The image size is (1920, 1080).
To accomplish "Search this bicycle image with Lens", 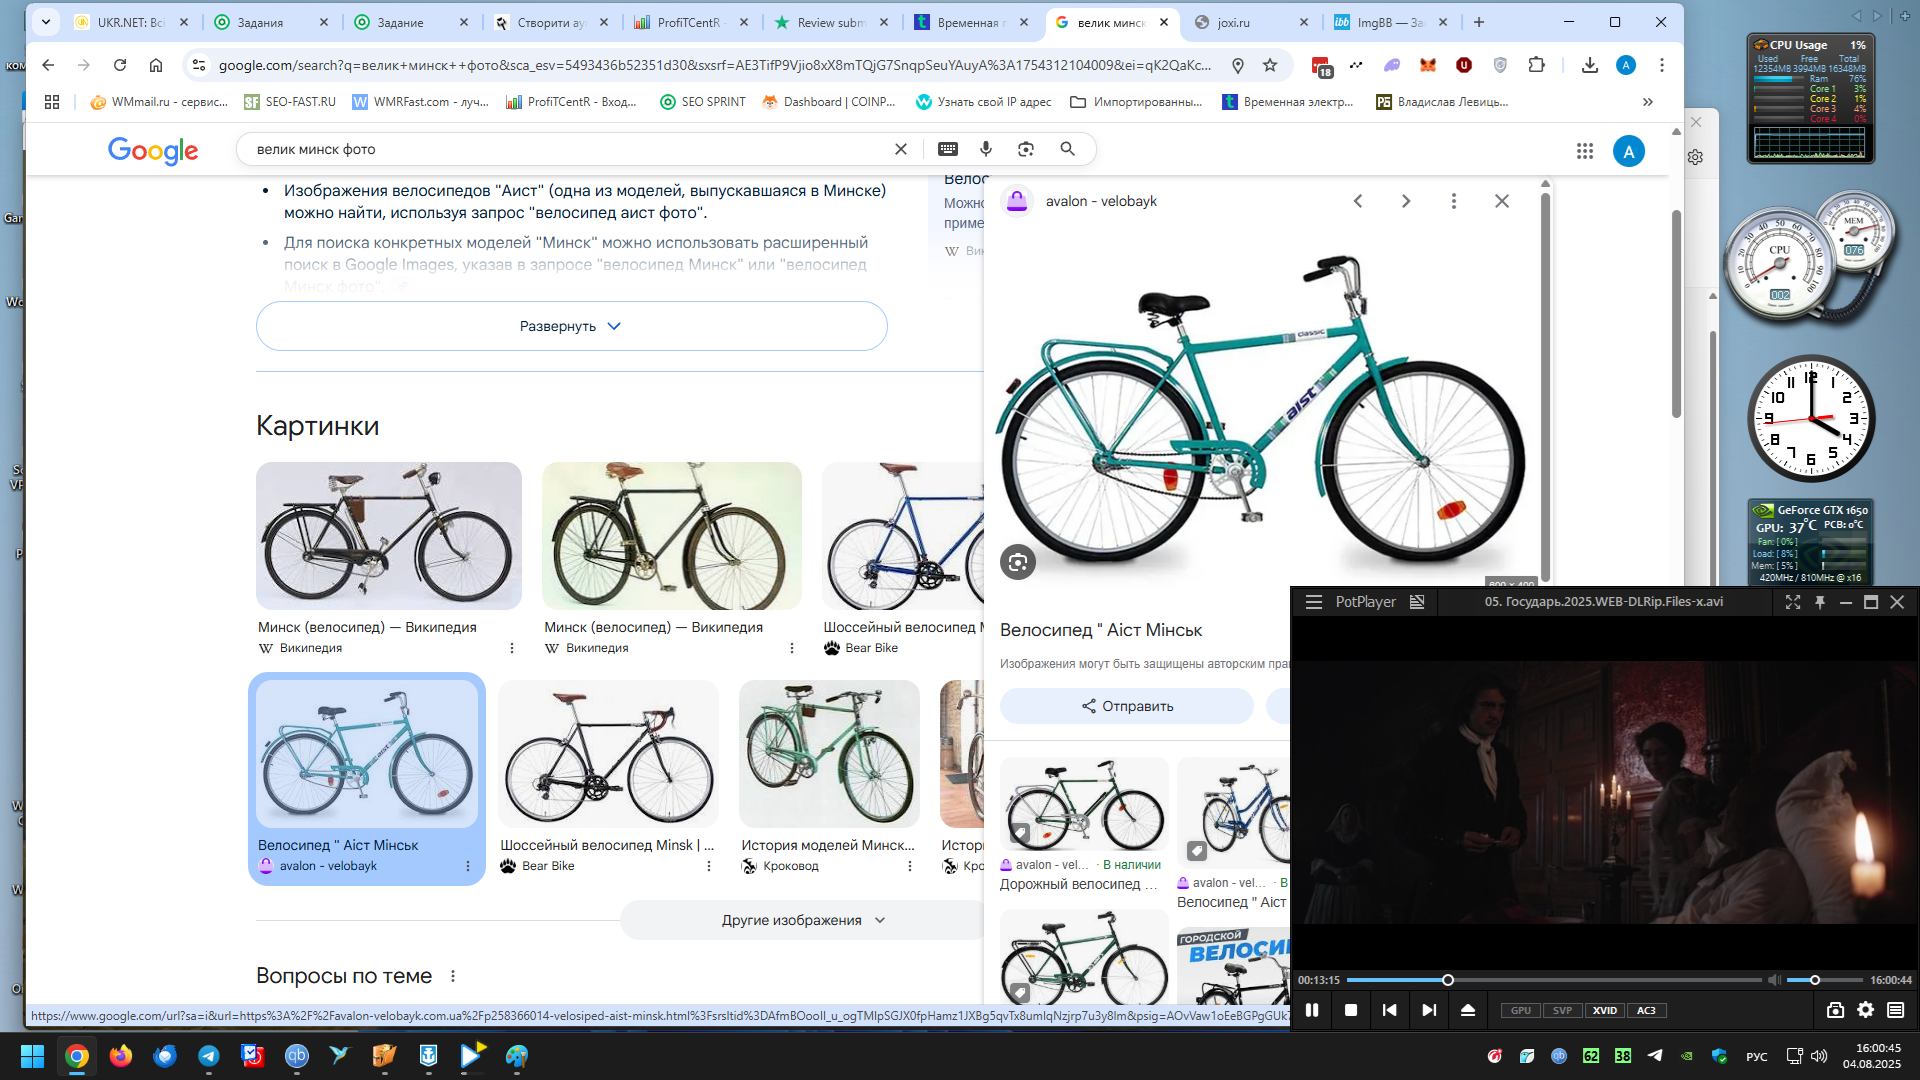I will (1018, 562).
